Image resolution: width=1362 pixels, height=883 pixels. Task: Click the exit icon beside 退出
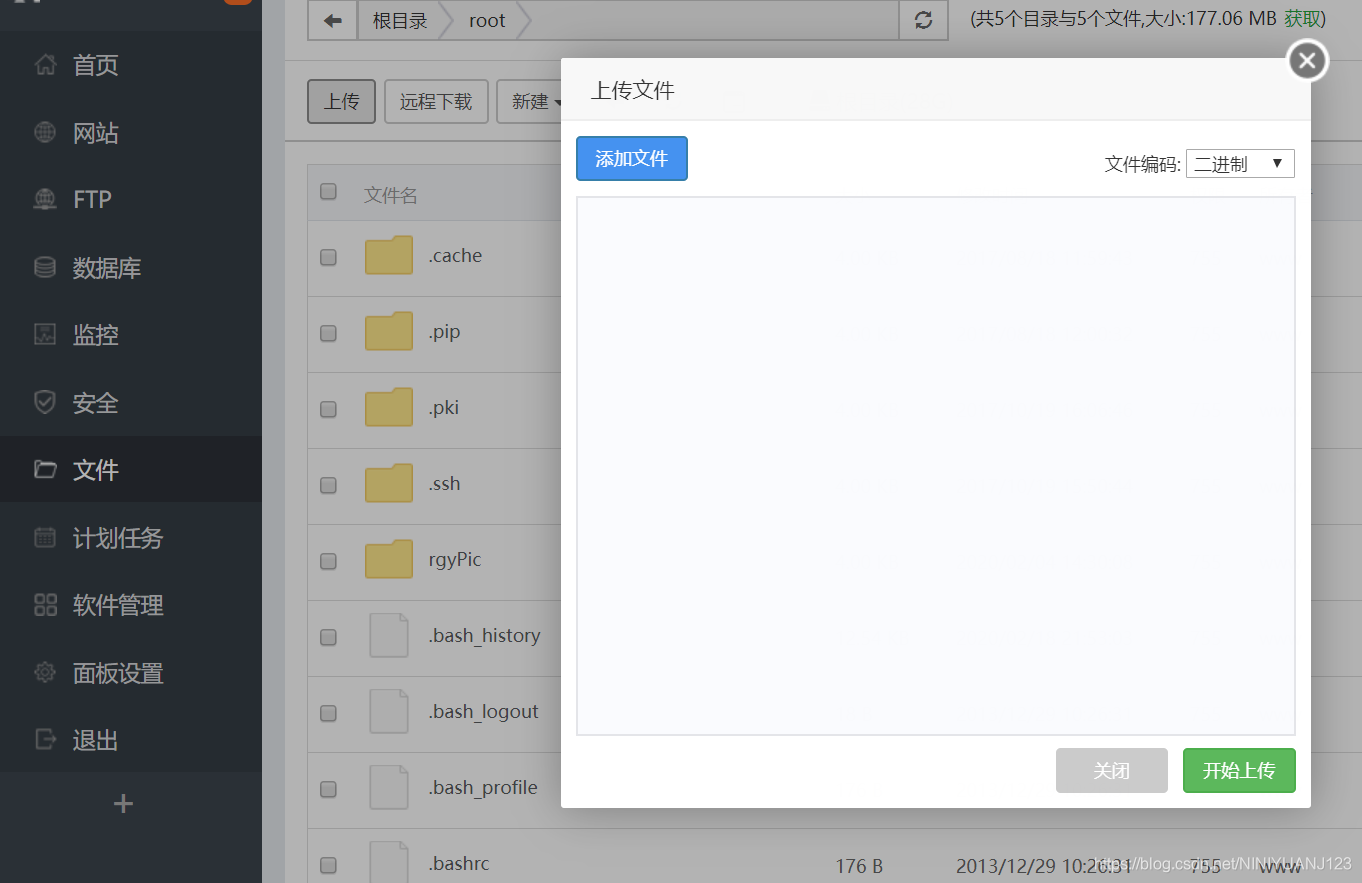(x=45, y=739)
